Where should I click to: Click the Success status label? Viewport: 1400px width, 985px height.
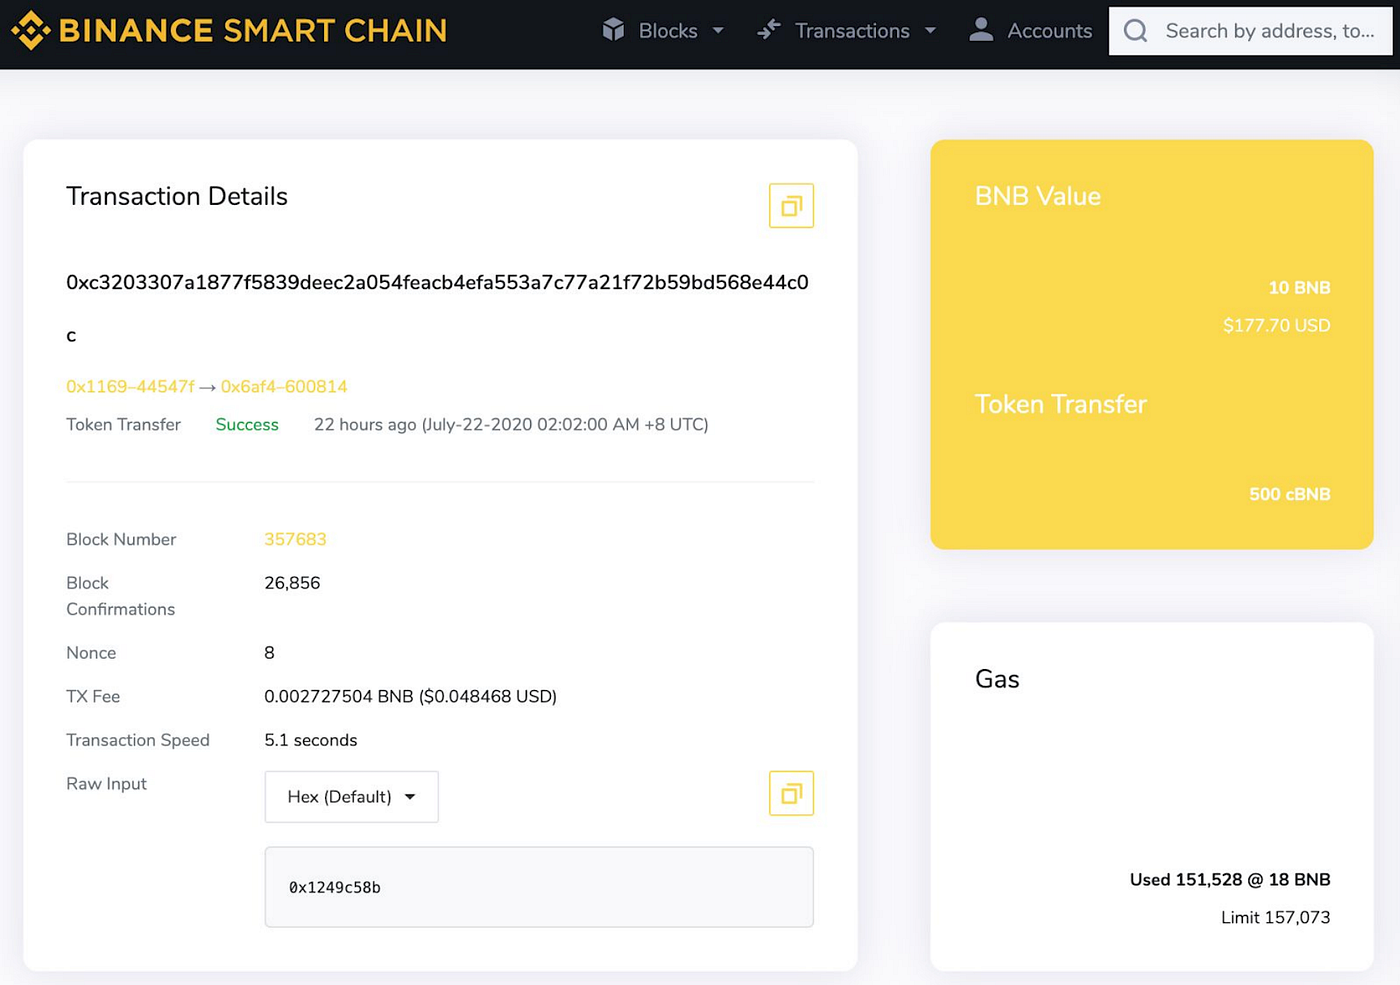[247, 425]
